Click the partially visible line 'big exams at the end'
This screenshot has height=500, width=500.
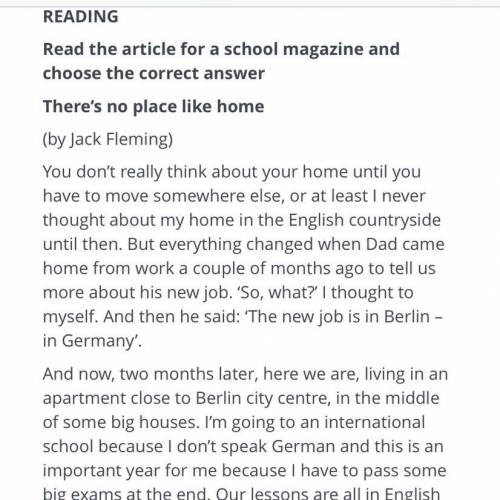(x=125, y=493)
